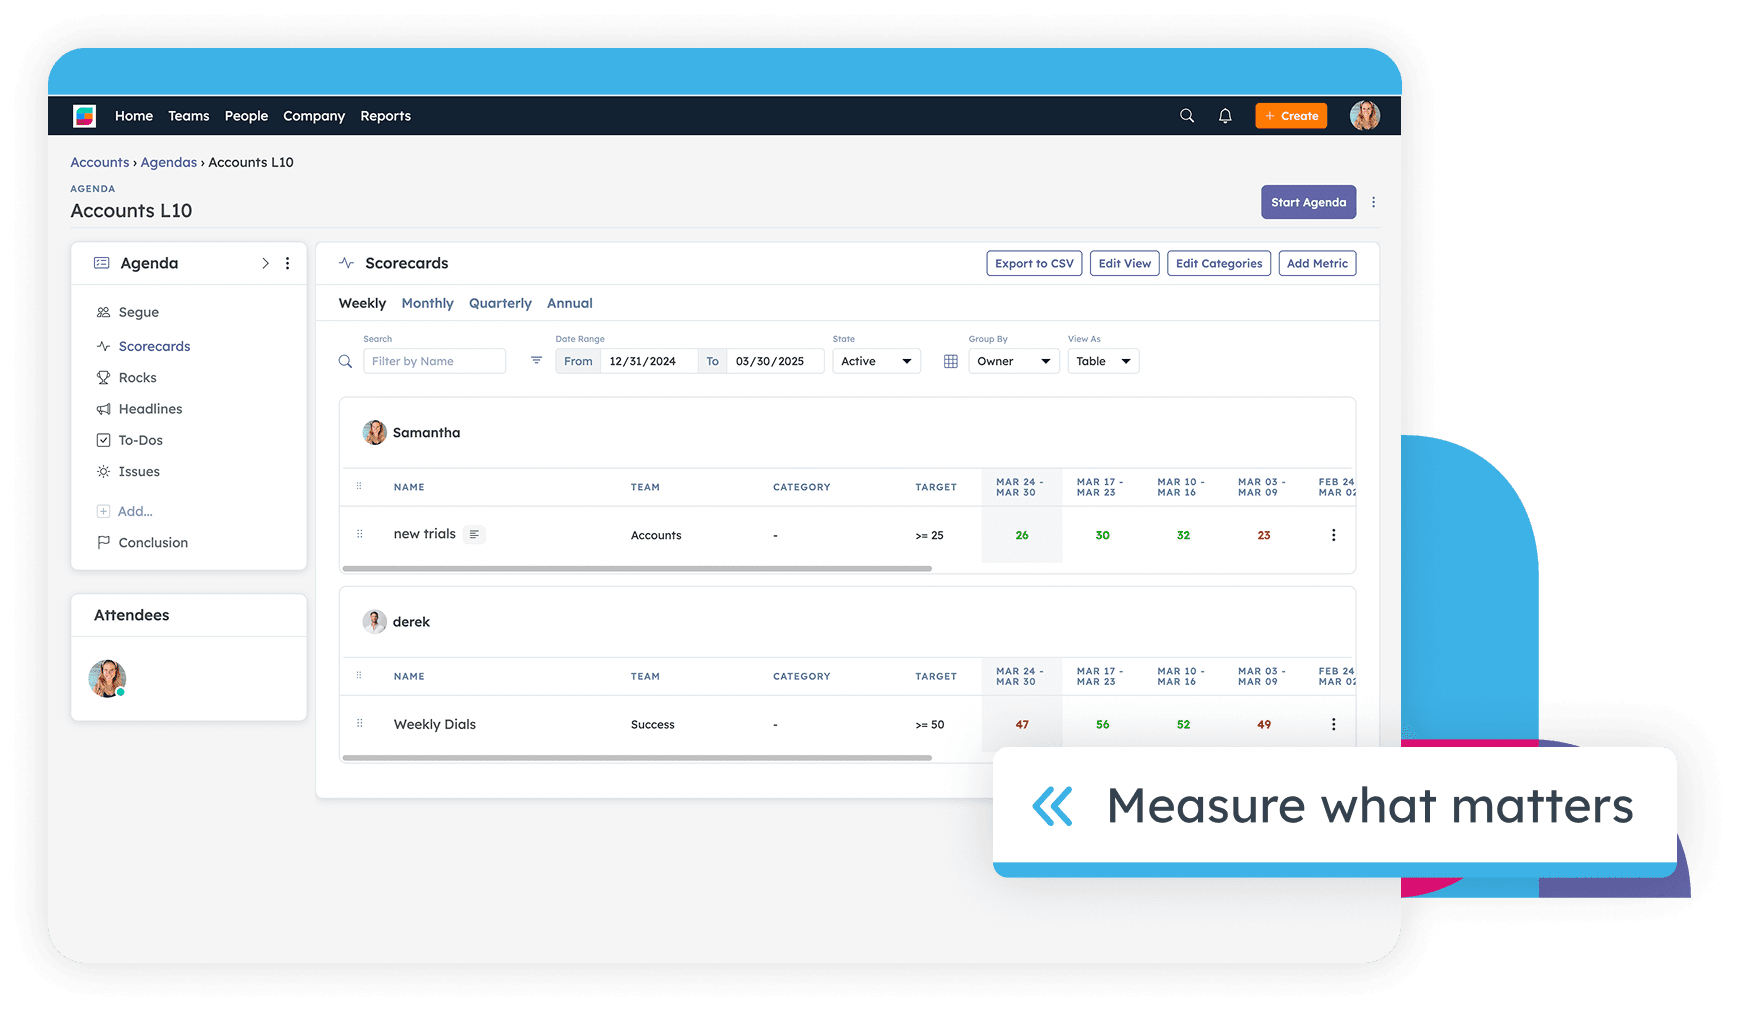
Task: Open row options menu for Weekly Dials
Action: click(x=1333, y=723)
